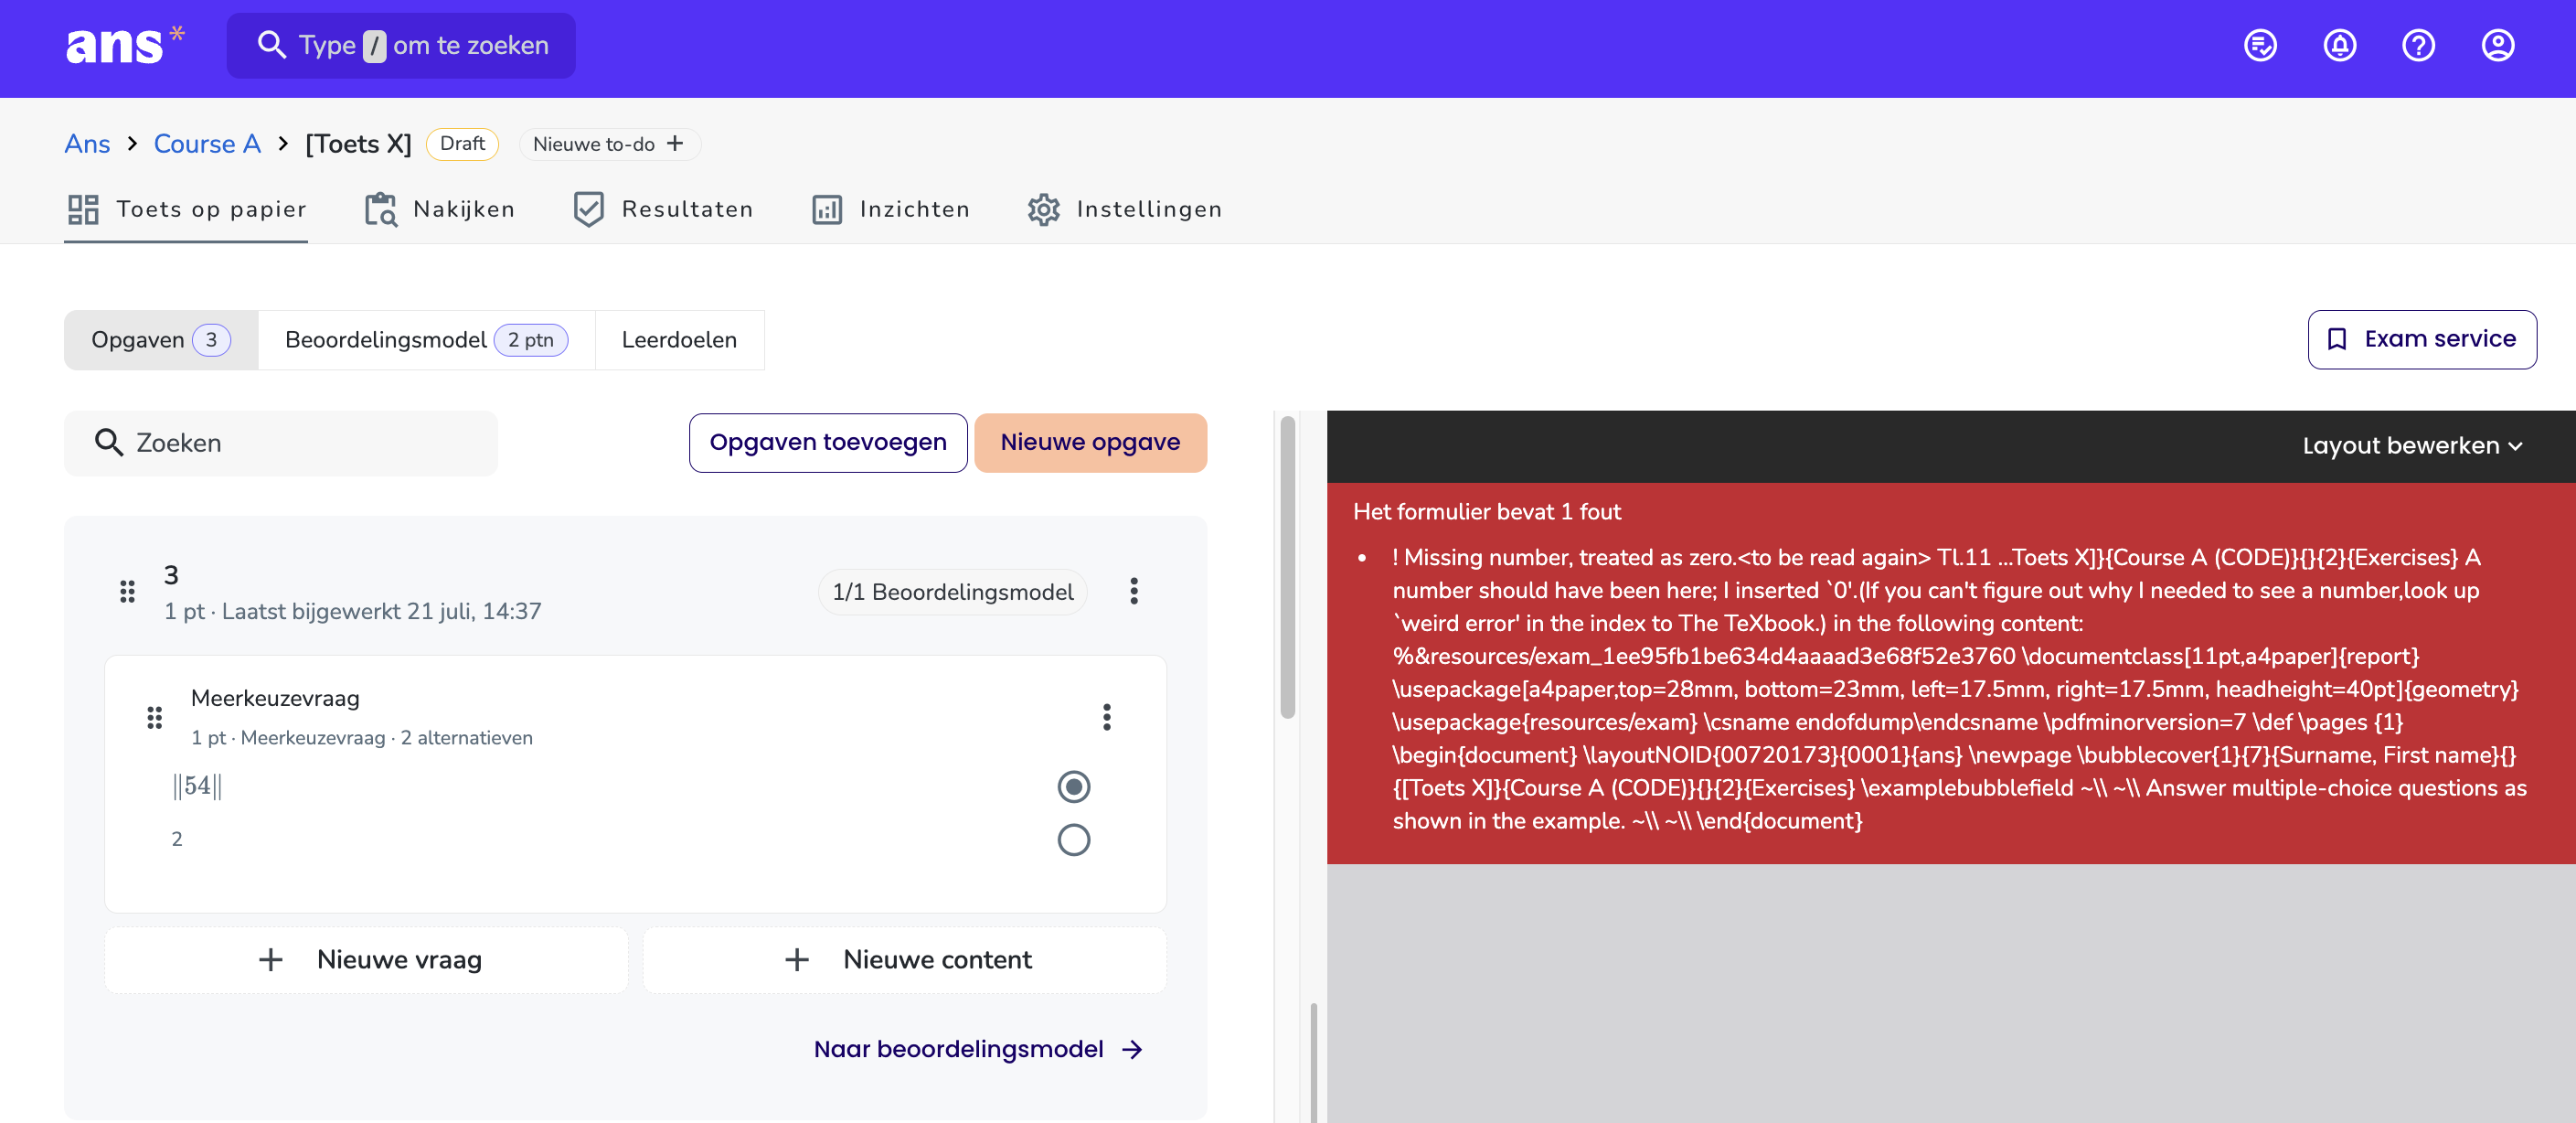The height and width of the screenshot is (1123, 2576).
Task: Open the Nakijken menu item
Action: click(x=440, y=209)
